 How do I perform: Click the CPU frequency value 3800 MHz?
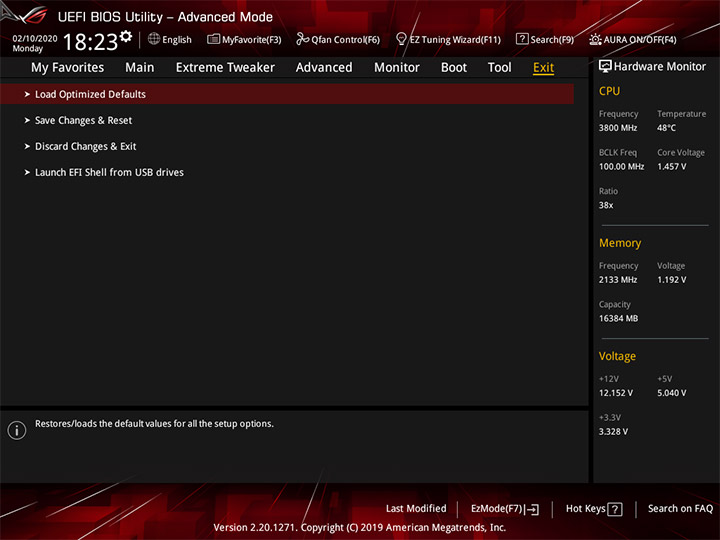point(618,128)
